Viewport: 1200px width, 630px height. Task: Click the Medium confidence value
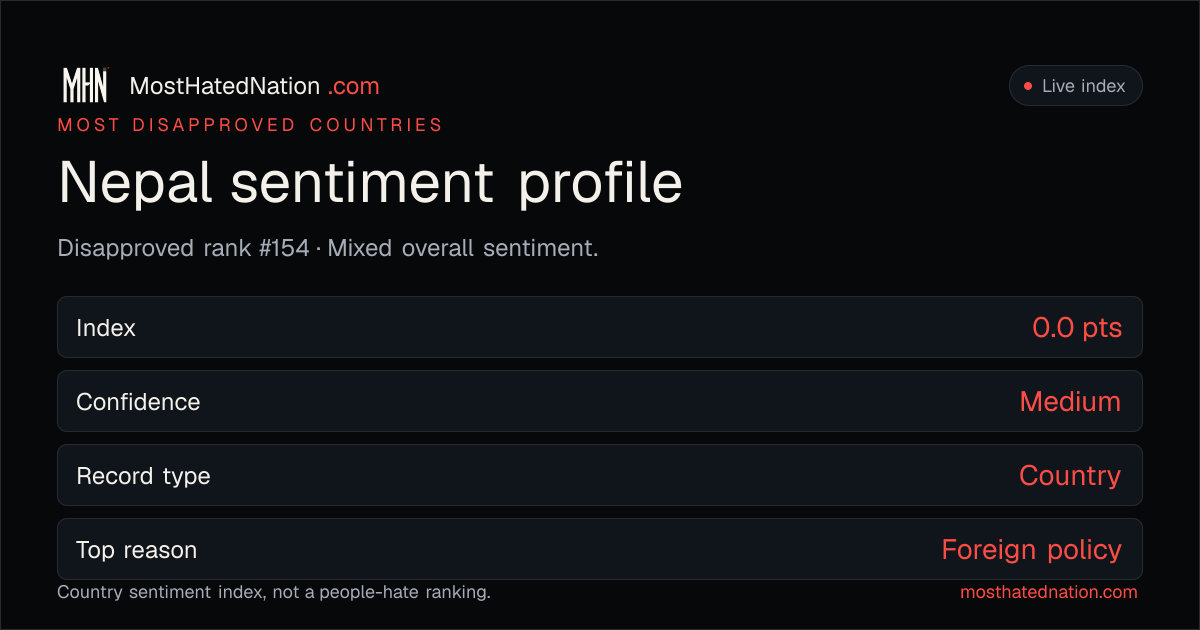(x=1070, y=401)
